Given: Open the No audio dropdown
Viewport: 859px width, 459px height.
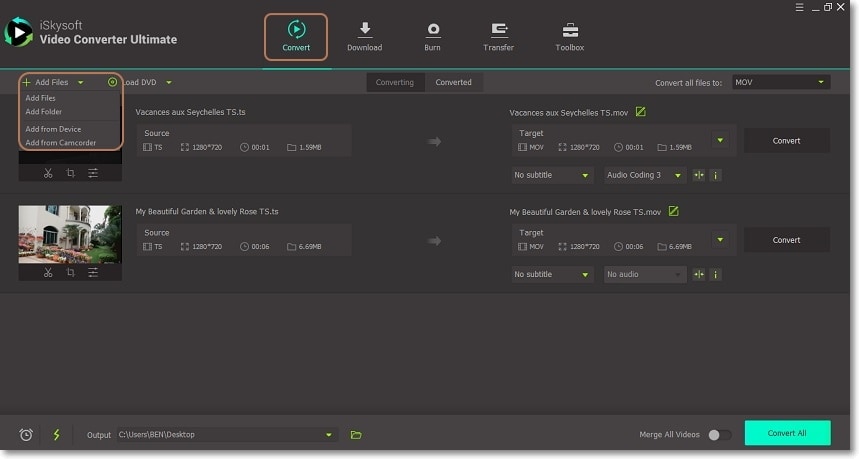Looking at the screenshot, I should point(645,274).
